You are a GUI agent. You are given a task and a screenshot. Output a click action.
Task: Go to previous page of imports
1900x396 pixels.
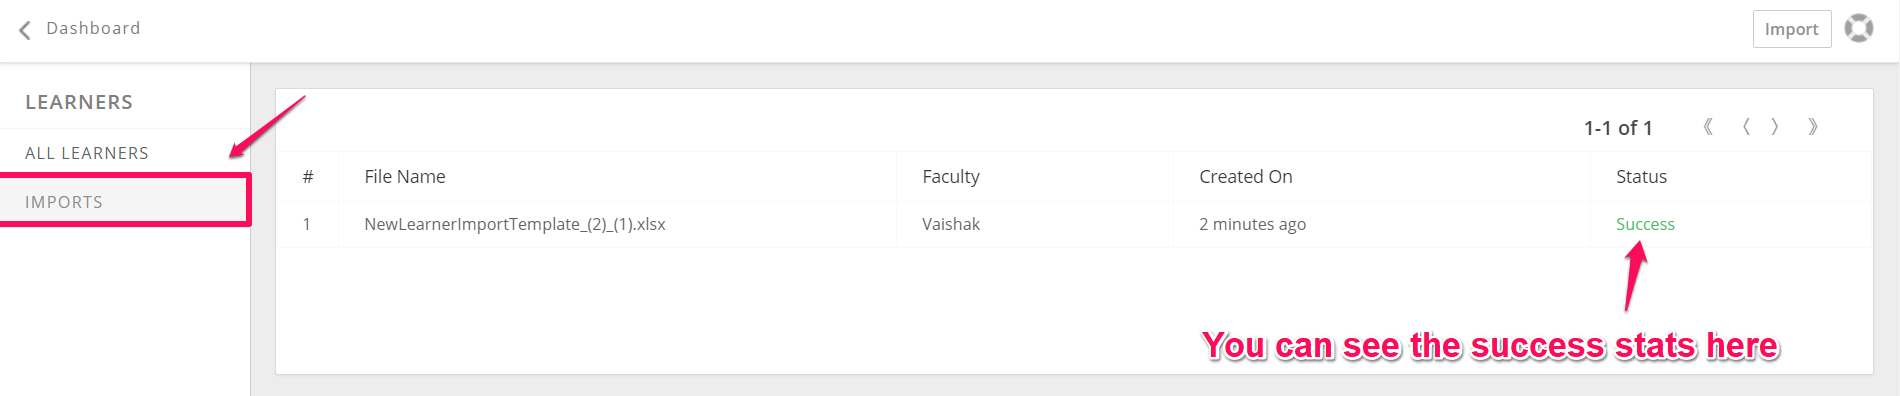(x=1746, y=127)
